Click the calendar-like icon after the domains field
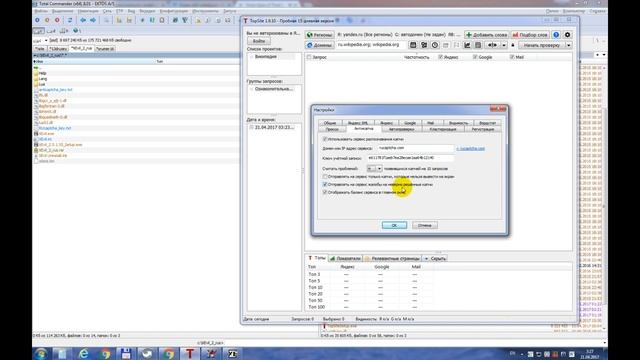 pos(413,45)
